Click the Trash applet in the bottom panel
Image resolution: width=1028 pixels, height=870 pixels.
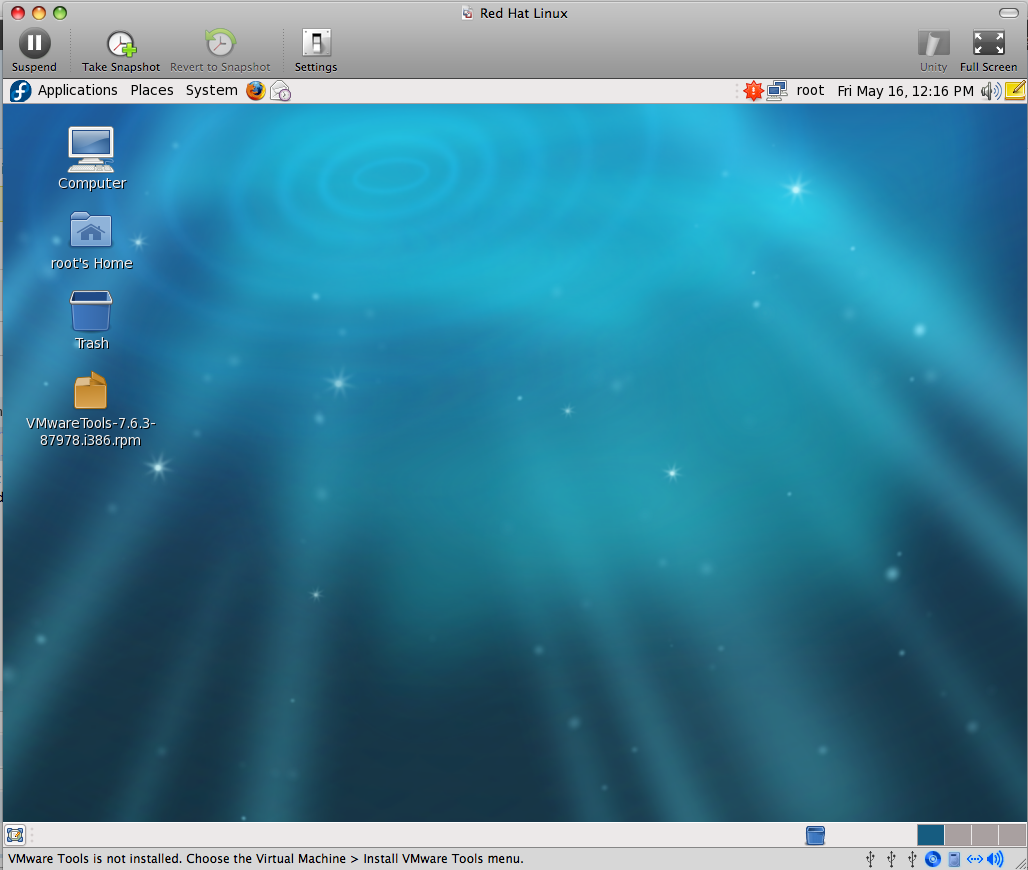[x=815, y=835]
